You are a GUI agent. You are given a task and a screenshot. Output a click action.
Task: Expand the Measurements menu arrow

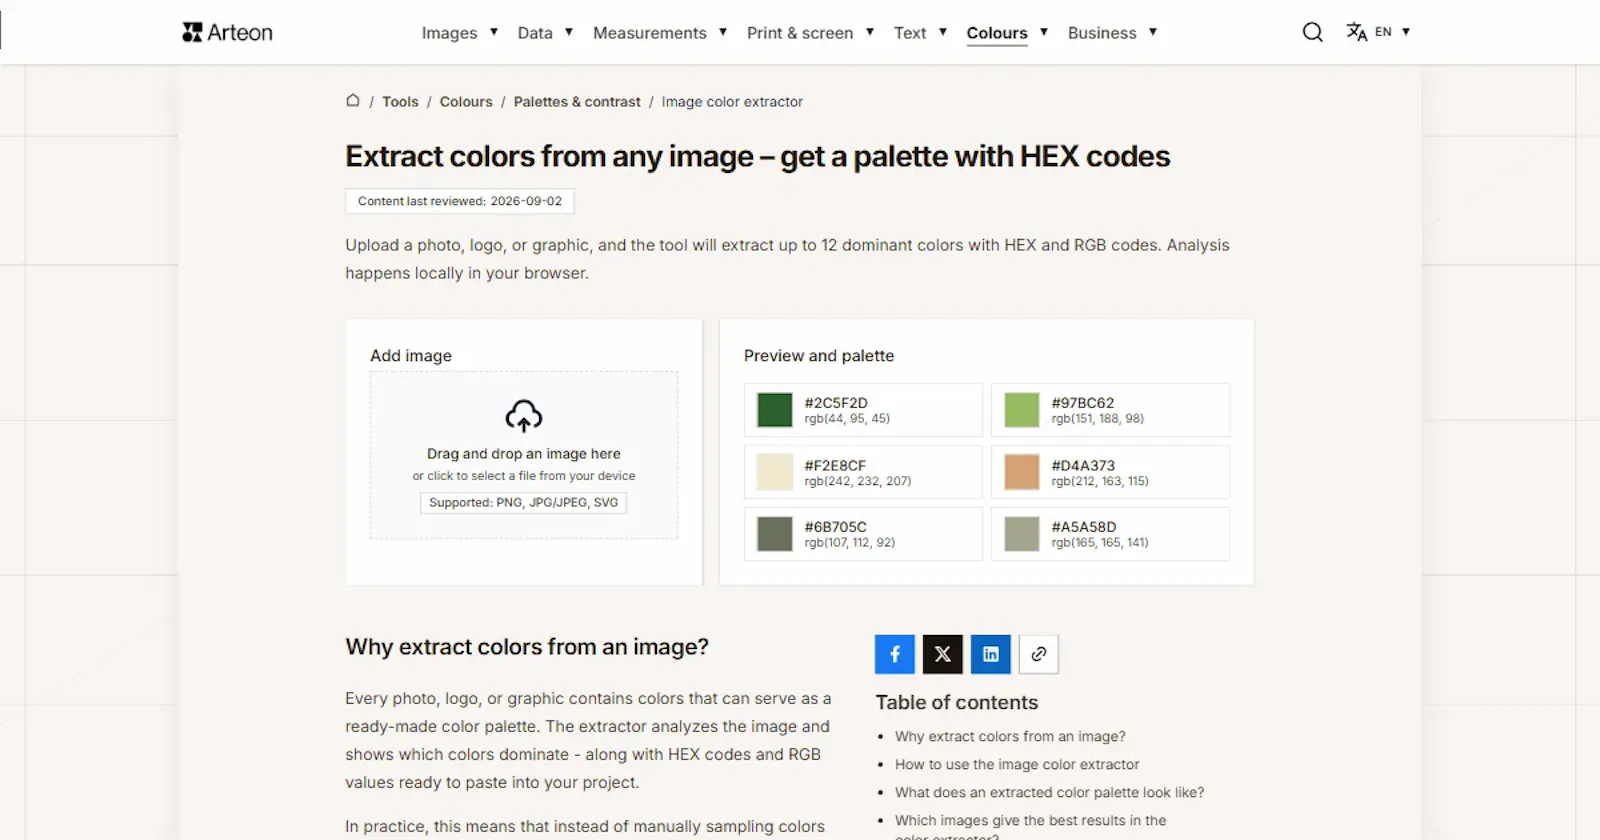point(723,32)
